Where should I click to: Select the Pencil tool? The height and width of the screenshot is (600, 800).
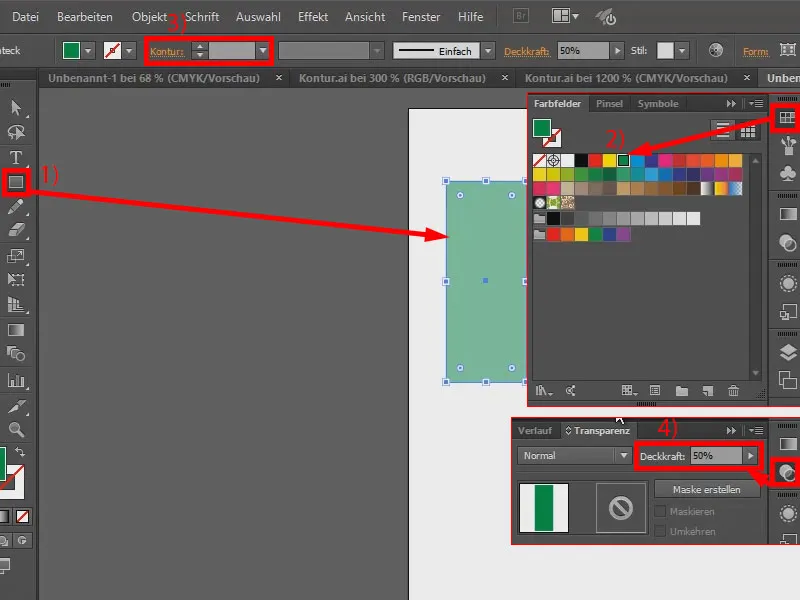[x=16, y=206]
